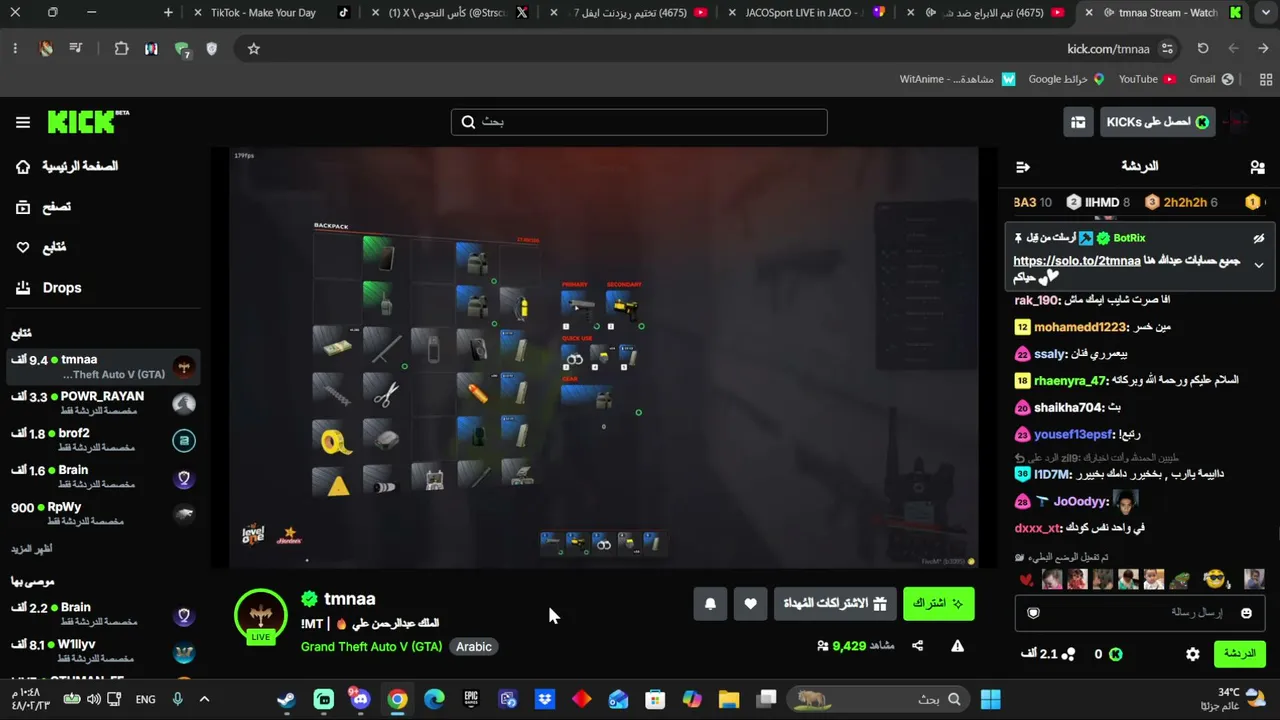
Task: Open Steam from the taskbar
Action: tap(287, 699)
